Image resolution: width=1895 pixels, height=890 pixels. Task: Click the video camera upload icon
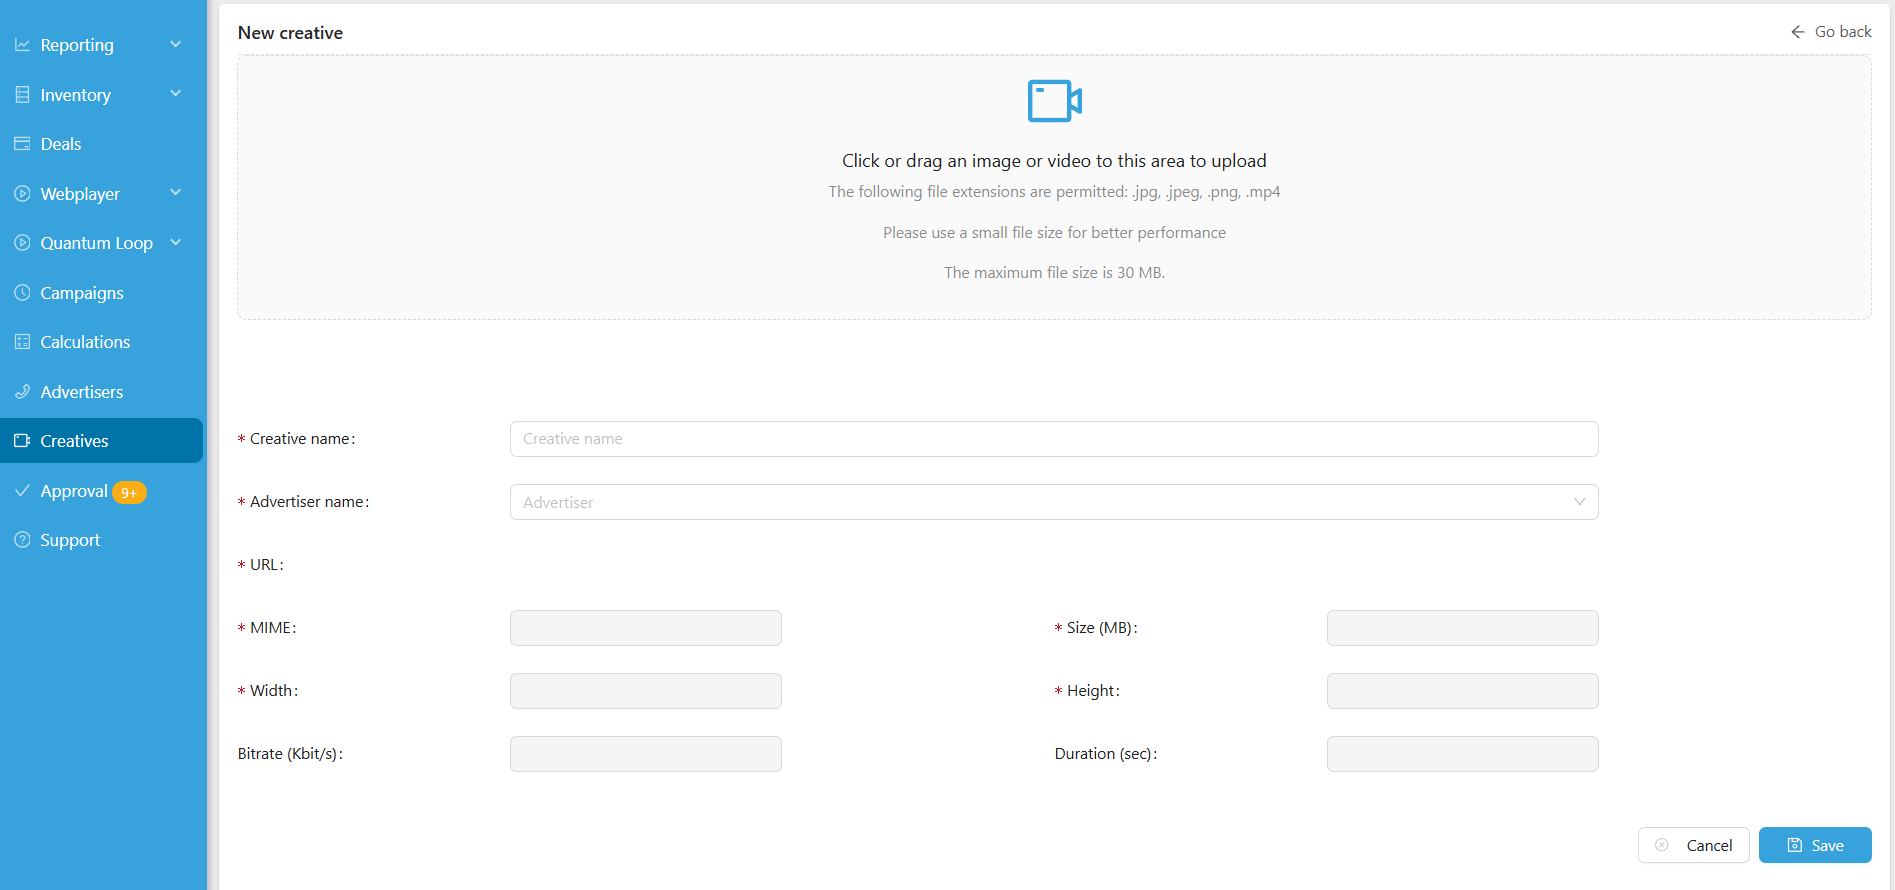(1054, 101)
